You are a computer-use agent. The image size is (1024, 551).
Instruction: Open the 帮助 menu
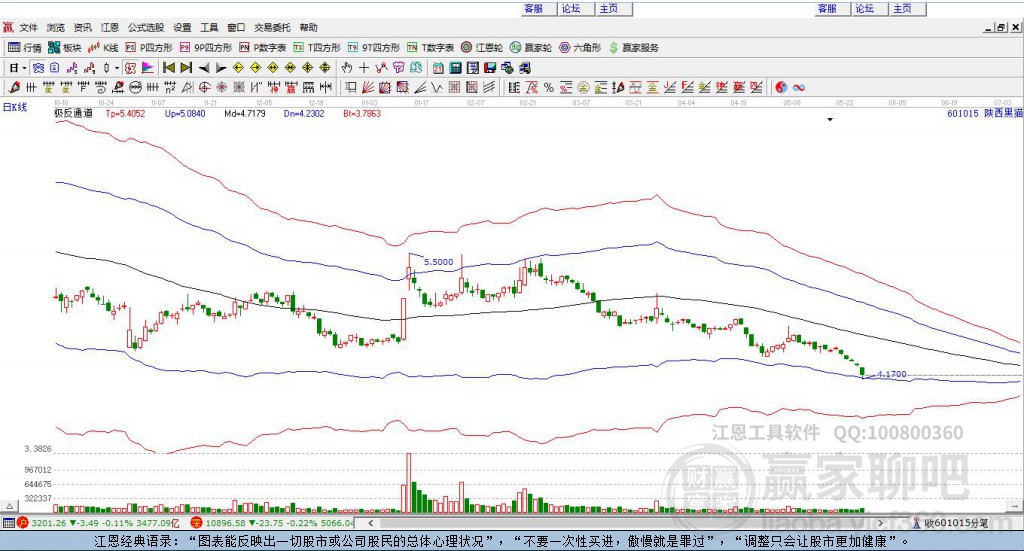point(308,27)
